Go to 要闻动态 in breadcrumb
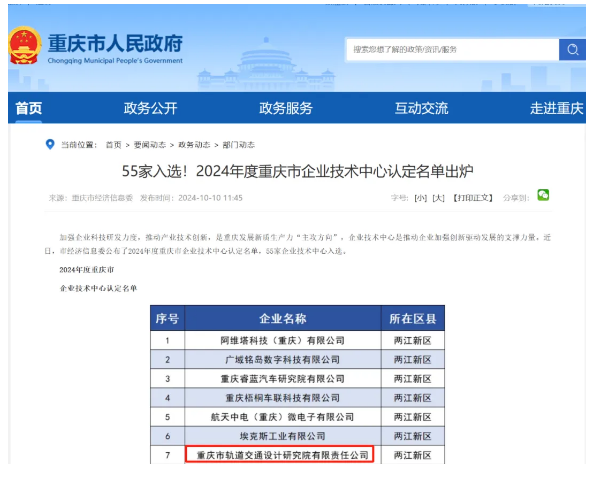The image size is (593, 485). (x=150, y=145)
